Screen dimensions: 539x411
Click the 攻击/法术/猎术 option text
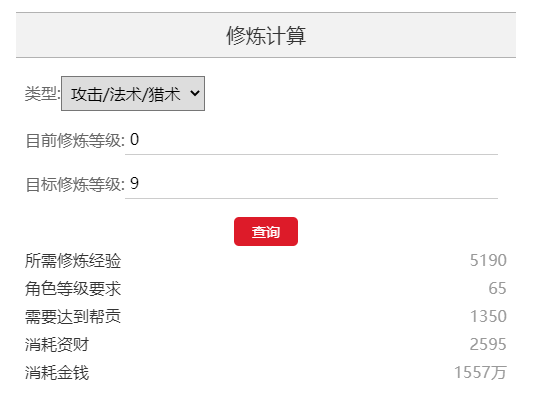coord(125,94)
